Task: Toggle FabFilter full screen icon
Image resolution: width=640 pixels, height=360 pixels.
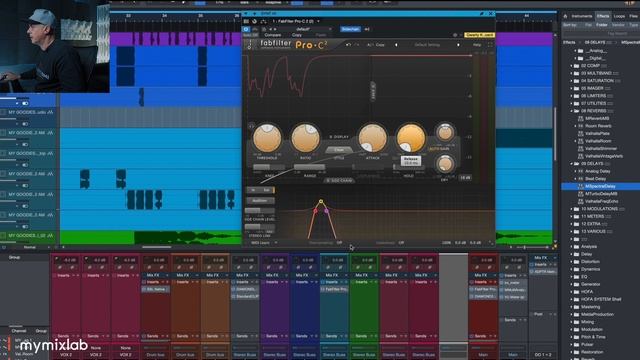Action: [x=490, y=45]
